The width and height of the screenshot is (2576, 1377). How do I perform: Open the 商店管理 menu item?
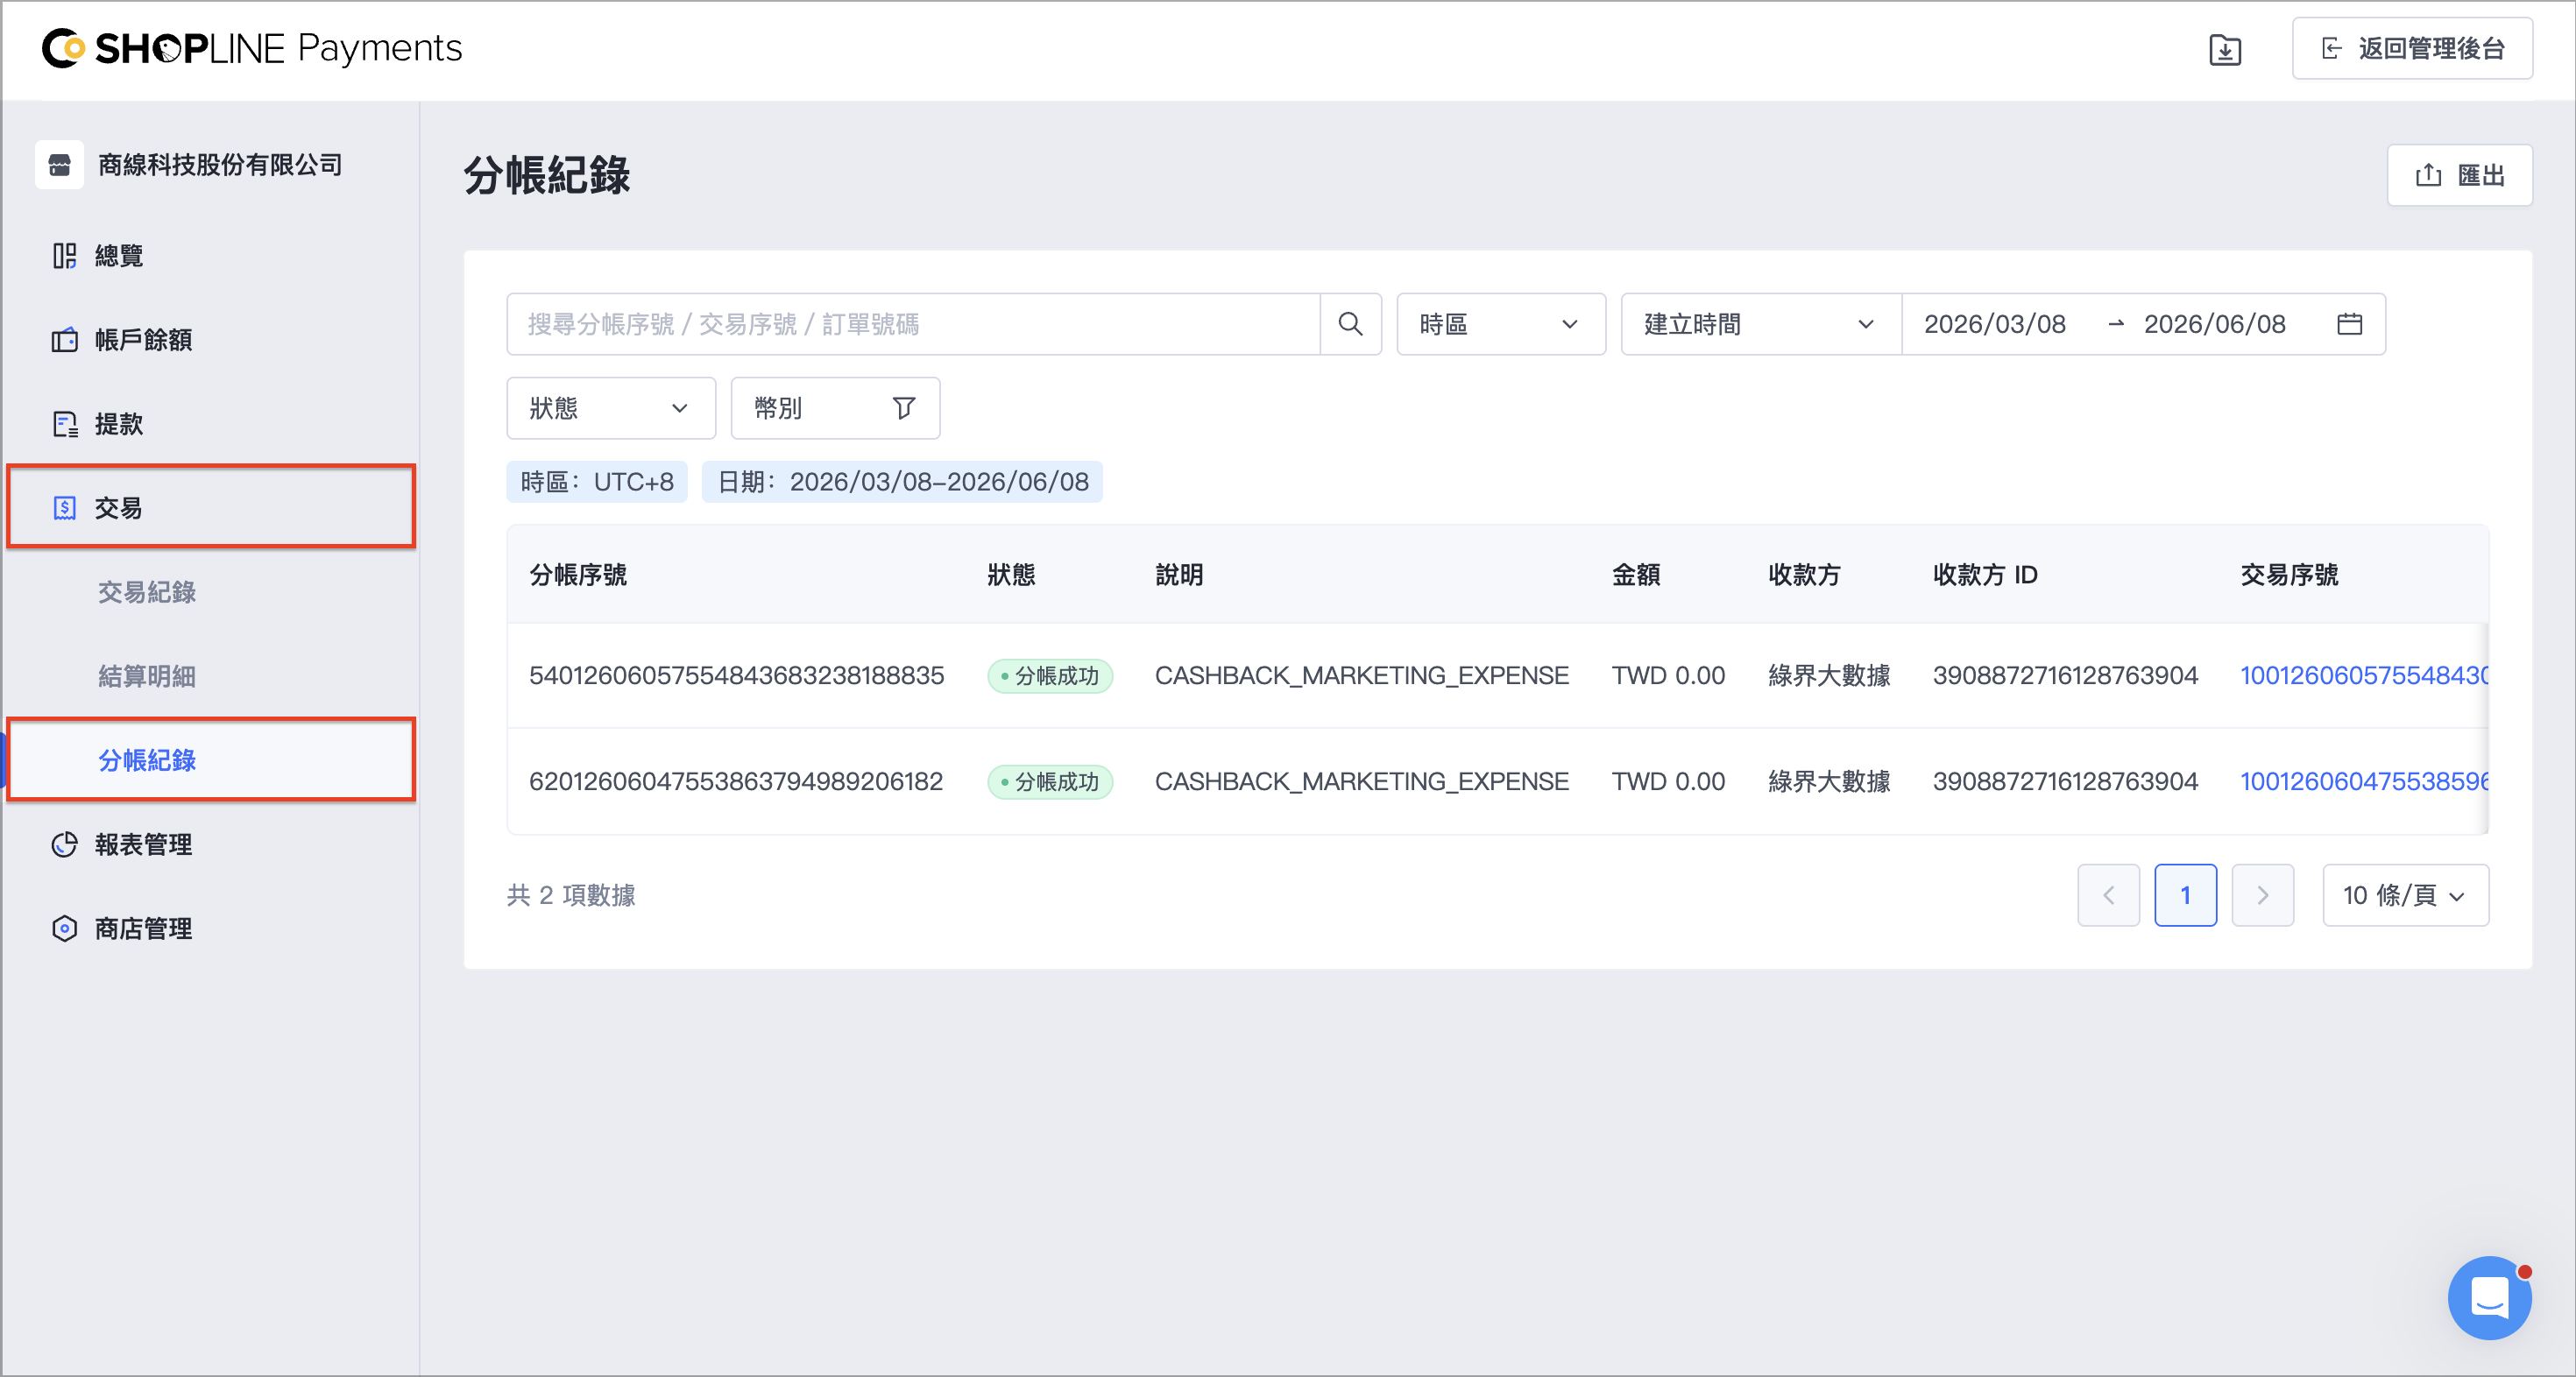click(210, 928)
